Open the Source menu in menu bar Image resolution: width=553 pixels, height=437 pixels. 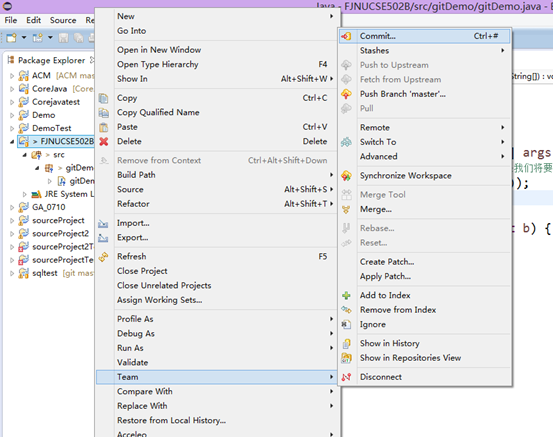click(x=63, y=20)
